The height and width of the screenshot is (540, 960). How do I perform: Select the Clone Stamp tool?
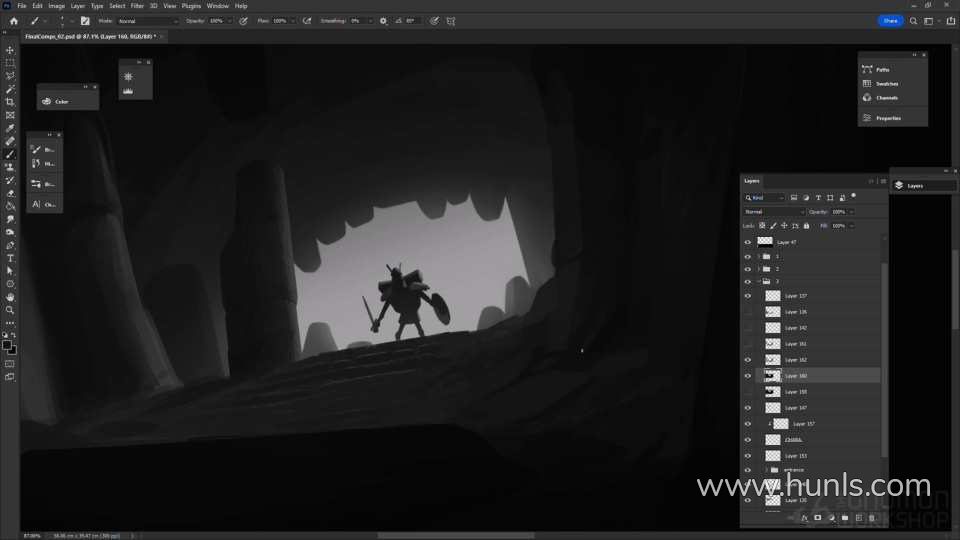(10, 167)
